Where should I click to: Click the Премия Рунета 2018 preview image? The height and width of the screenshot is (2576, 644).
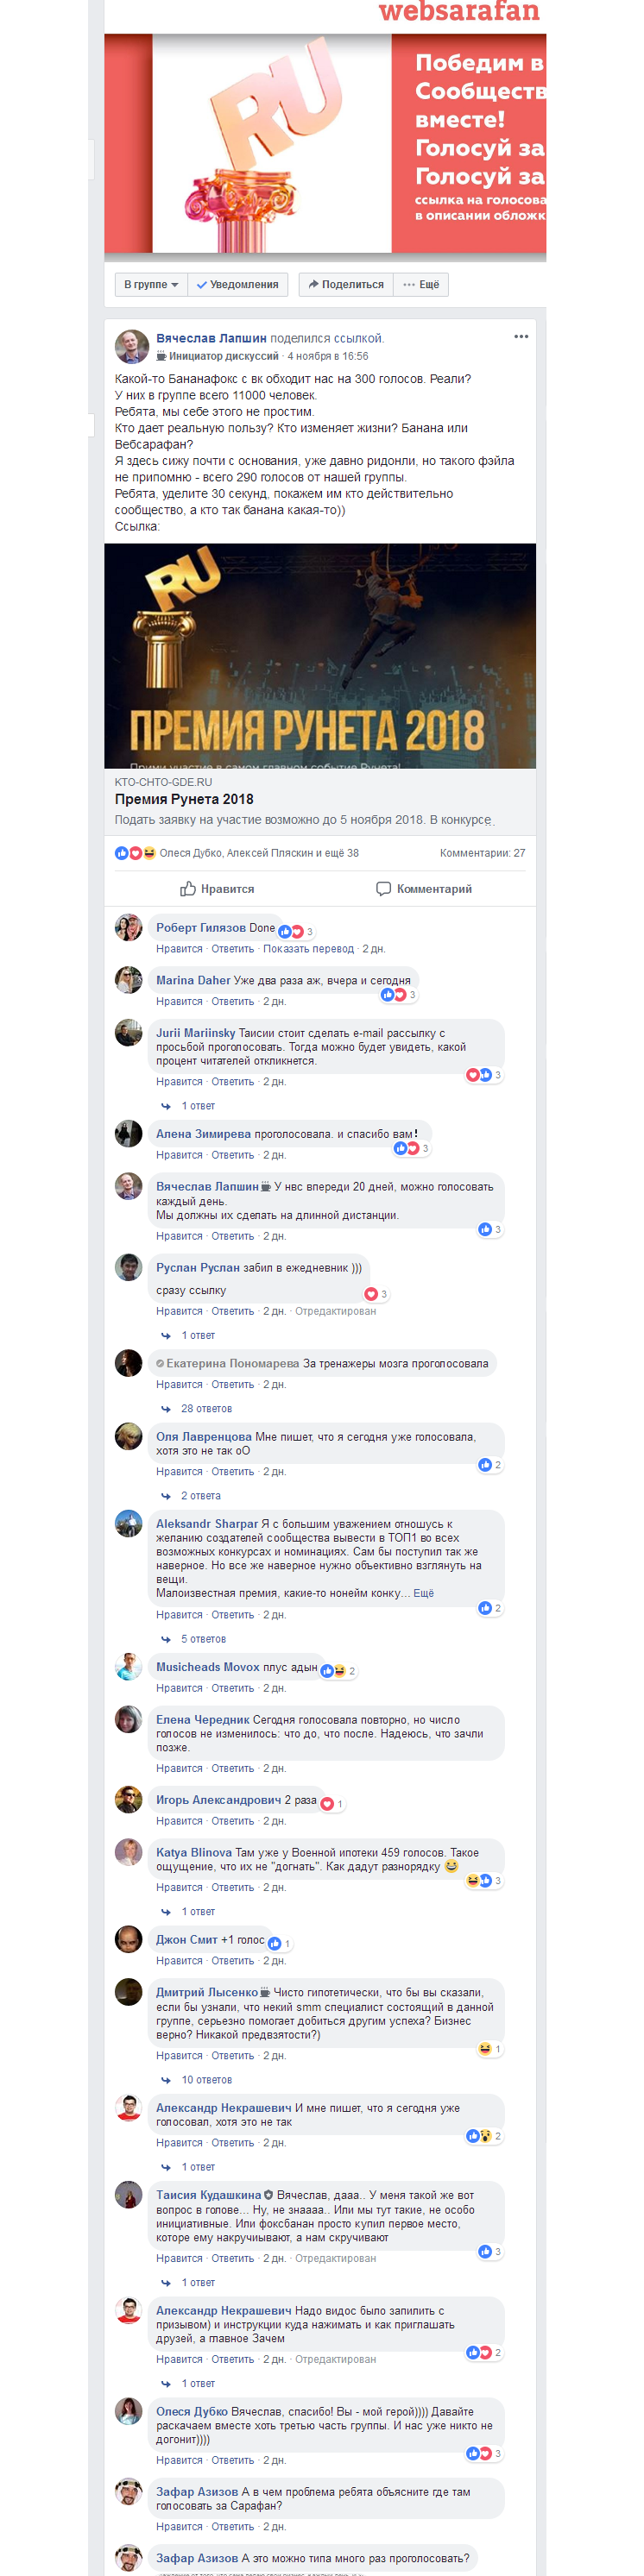point(320,655)
